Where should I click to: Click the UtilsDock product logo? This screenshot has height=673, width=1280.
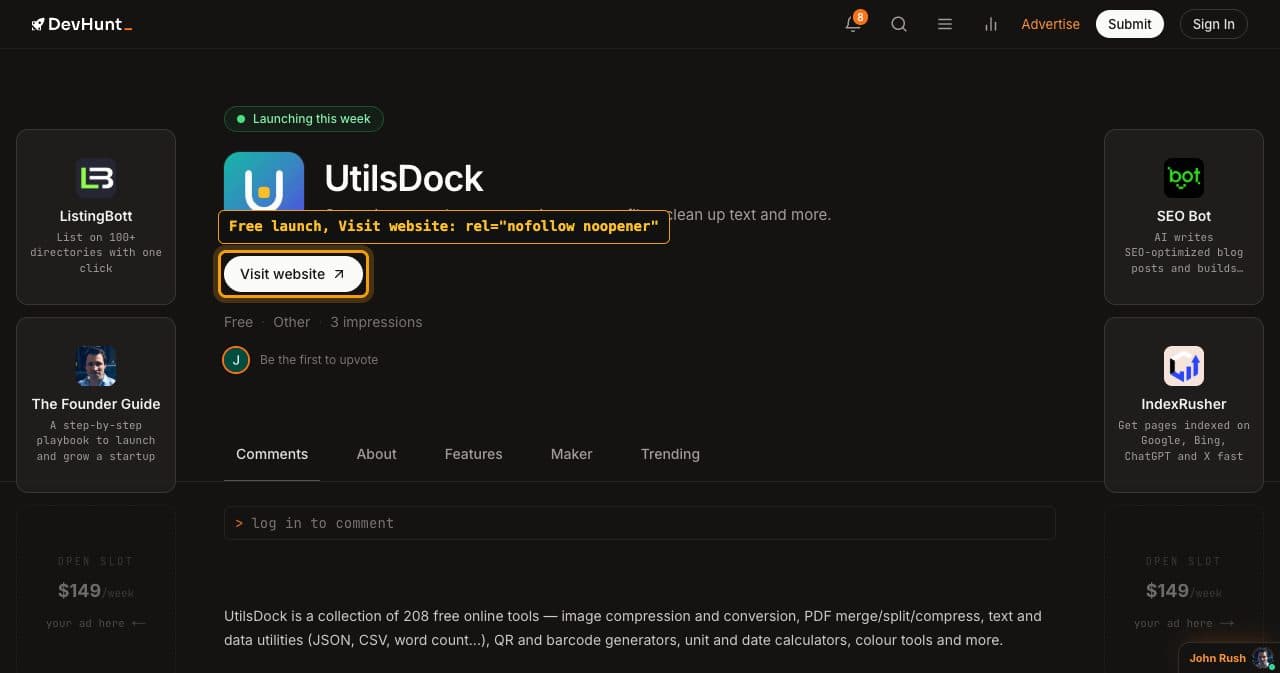click(264, 182)
